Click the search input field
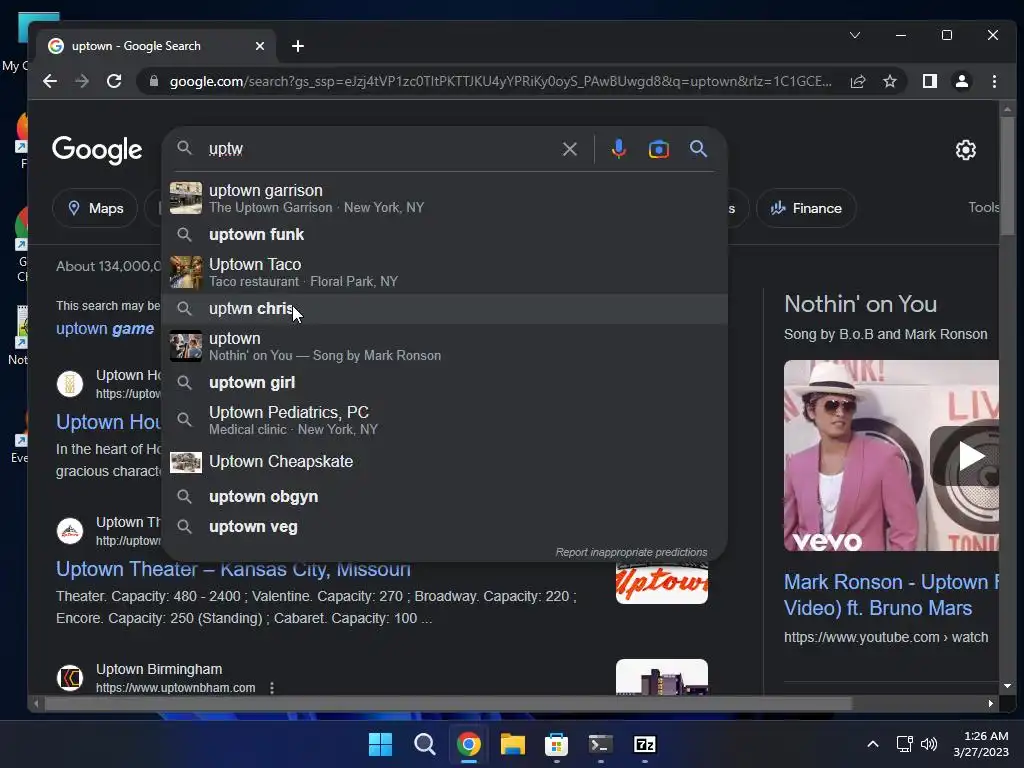Image resolution: width=1024 pixels, height=768 pixels. pyautogui.click(x=379, y=149)
